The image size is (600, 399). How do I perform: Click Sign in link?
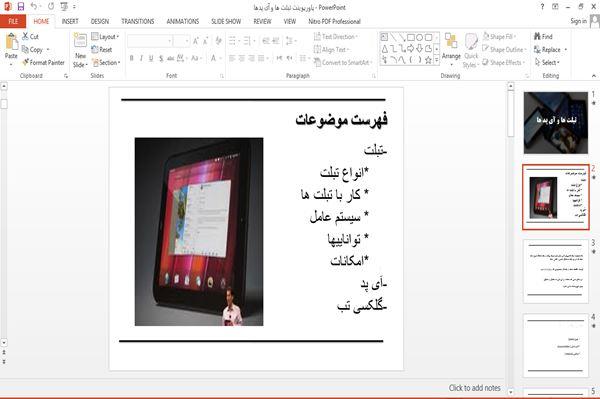[578, 21]
